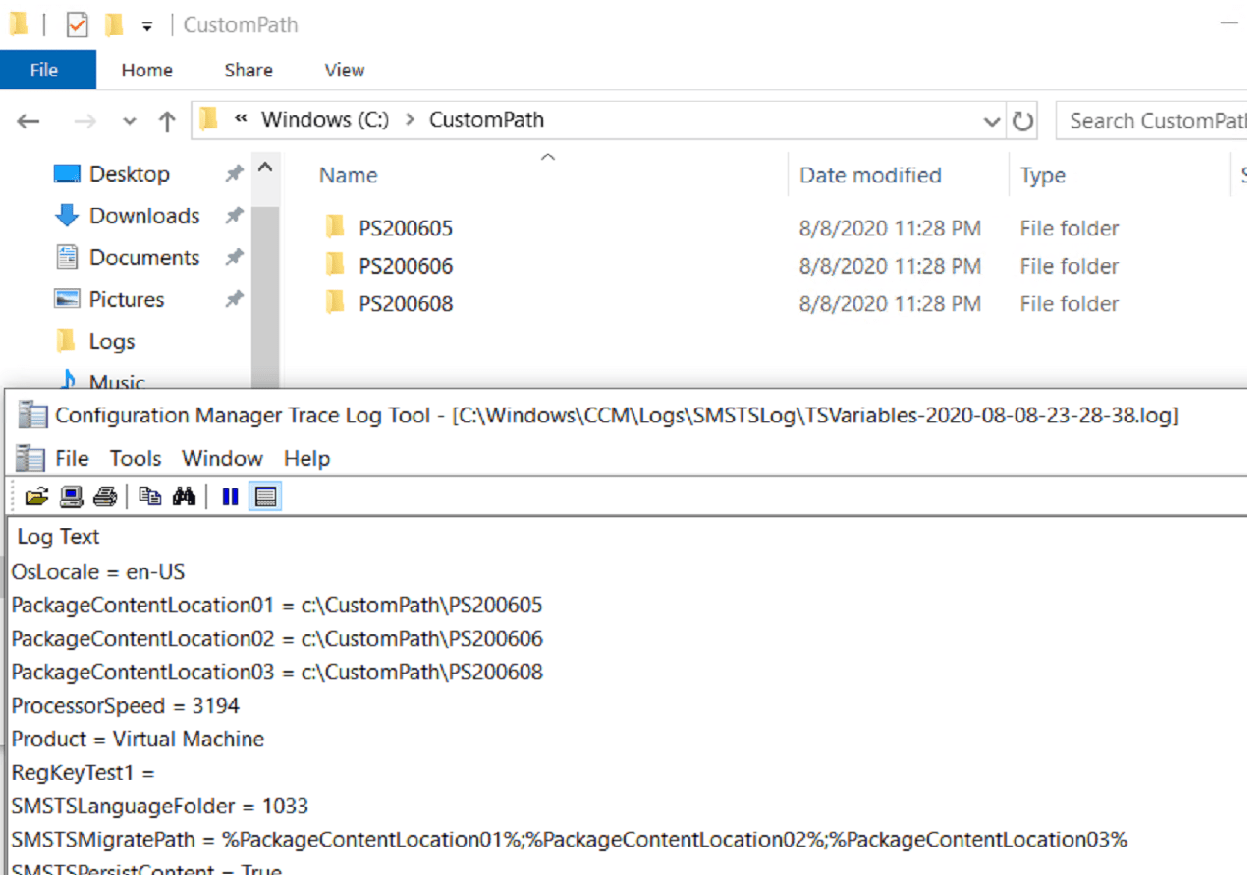Viewport: 1247px width, 875px height.
Task: Expand the recent locations arrow beside Back button
Action: coord(129,120)
